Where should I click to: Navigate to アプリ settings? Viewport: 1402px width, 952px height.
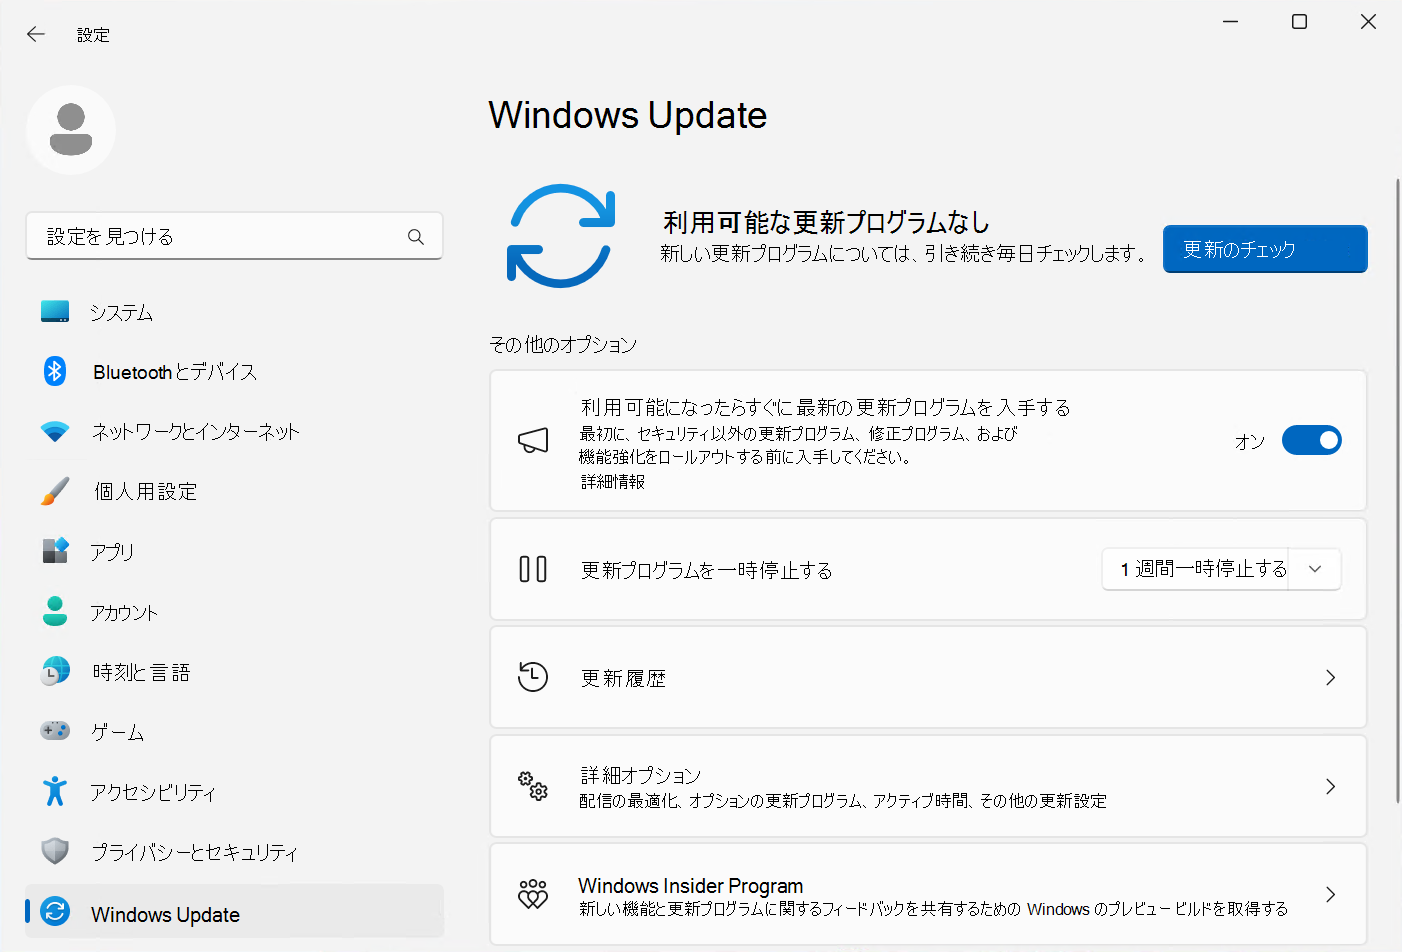click(234, 552)
